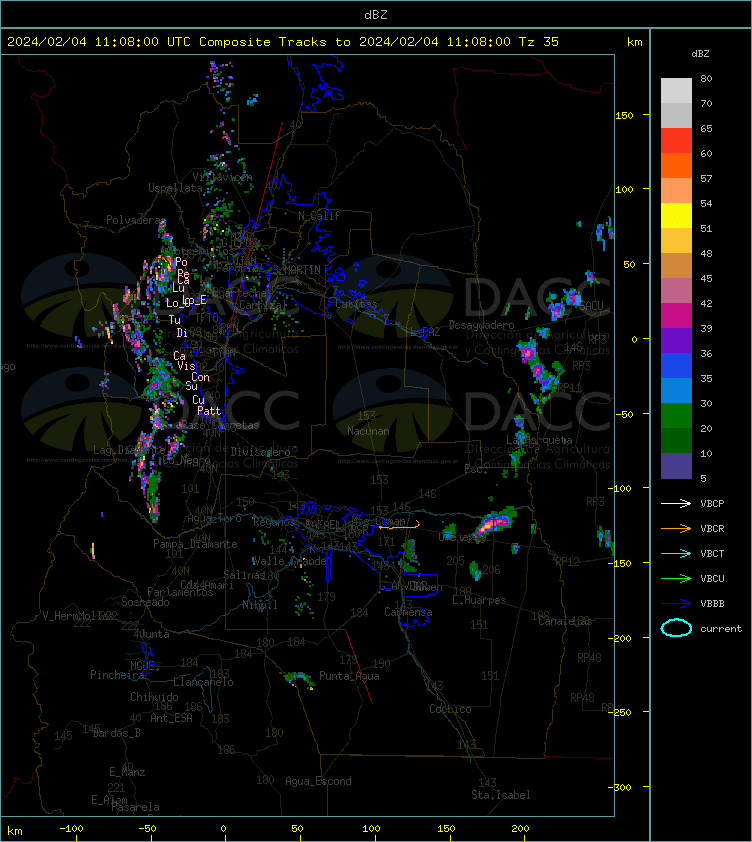Click the VBCR legend label

[x=712, y=529]
